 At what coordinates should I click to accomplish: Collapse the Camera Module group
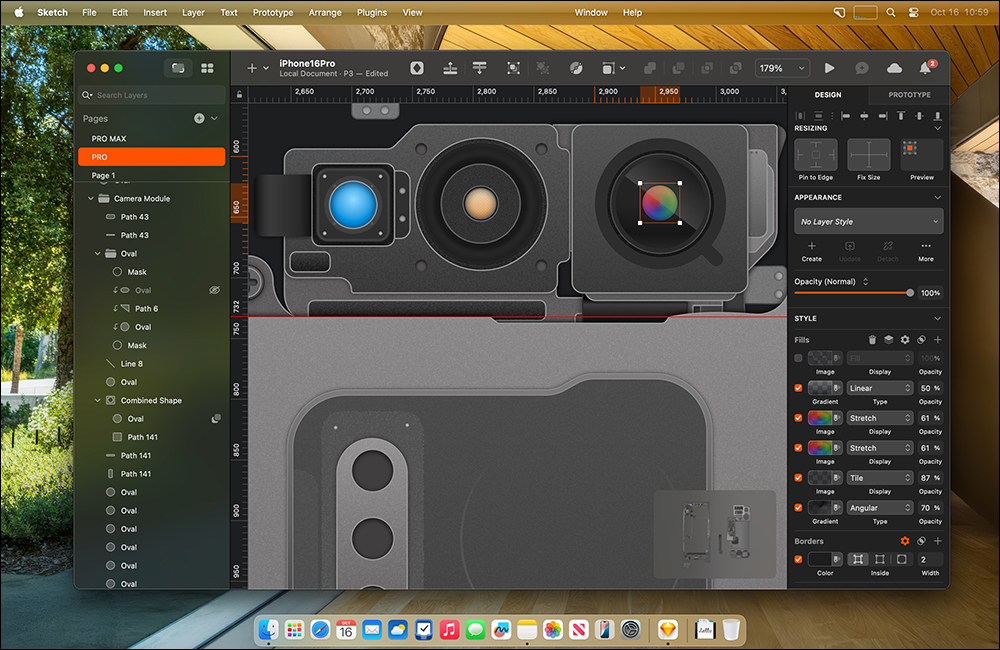pos(91,198)
